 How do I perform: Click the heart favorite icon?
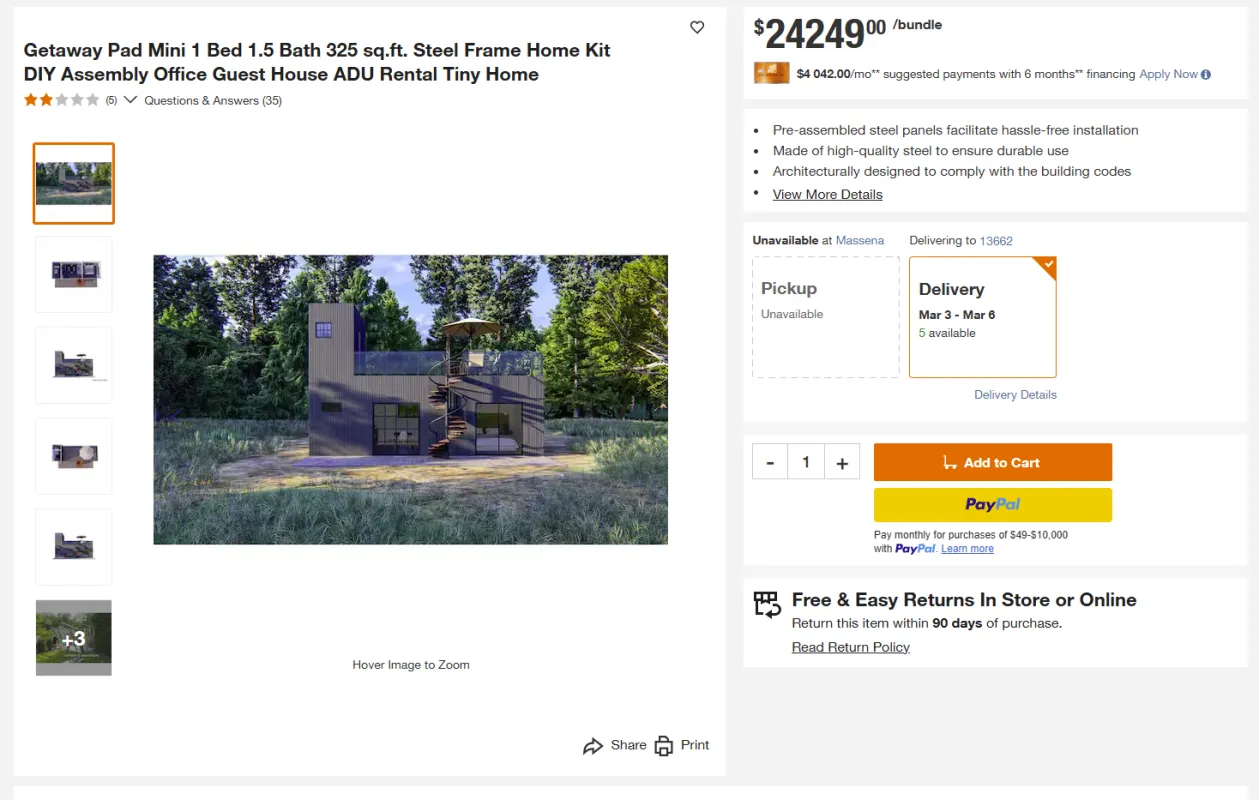point(697,28)
